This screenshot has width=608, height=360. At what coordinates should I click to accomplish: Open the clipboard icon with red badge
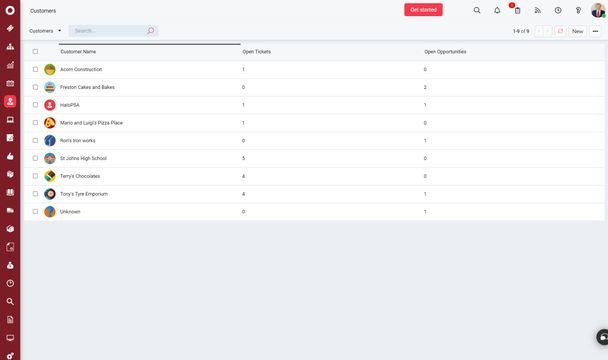pos(517,10)
